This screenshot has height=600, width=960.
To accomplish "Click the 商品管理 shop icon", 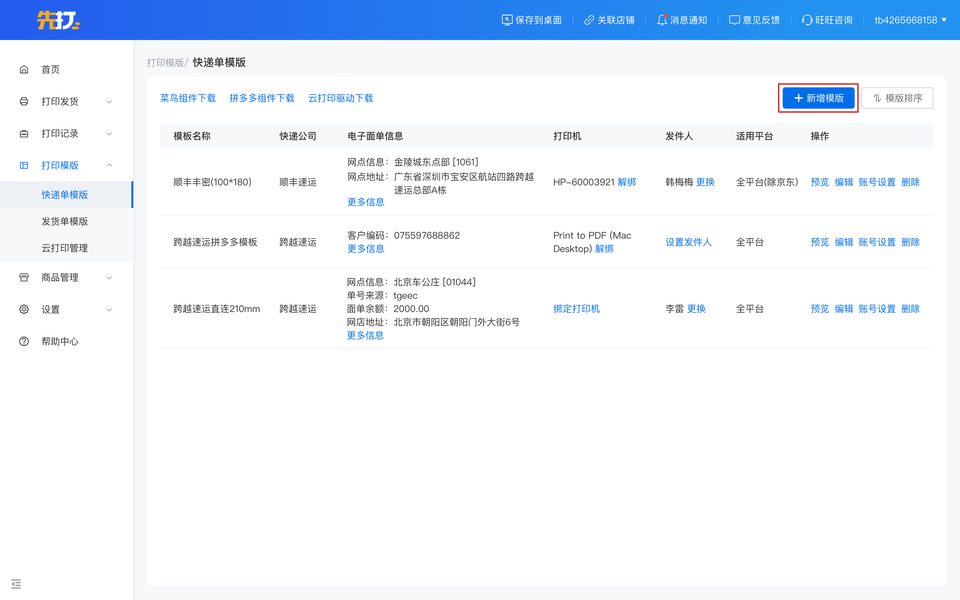I will pyautogui.click(x=24, y=277).
